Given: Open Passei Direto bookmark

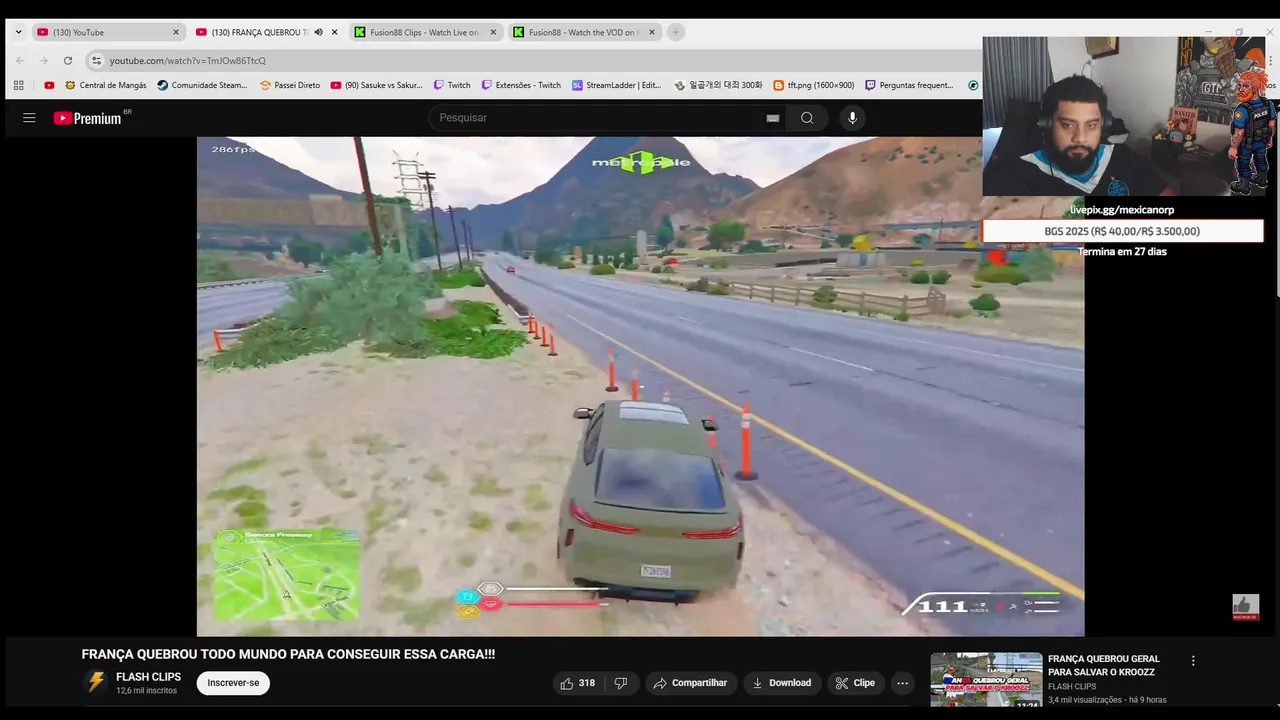Looking at the screenshot, I should click(290, 85).
